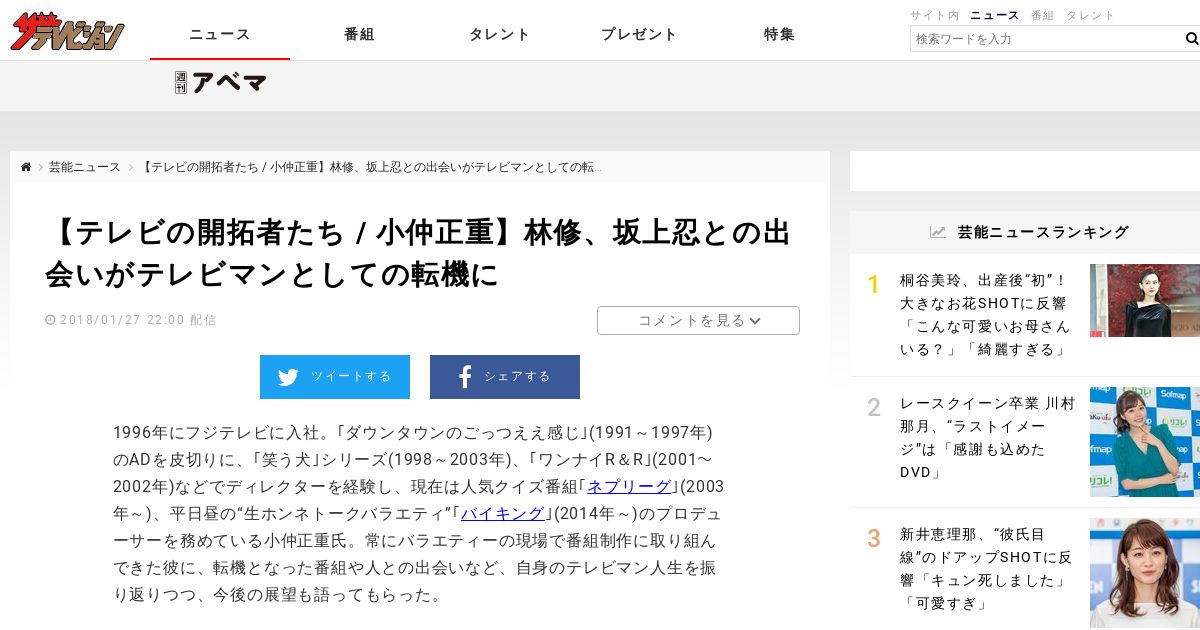Open the ニュース navigation tab
This screenshot has width=1200, height=630.
pyautogui.click(x=220, y=34)
